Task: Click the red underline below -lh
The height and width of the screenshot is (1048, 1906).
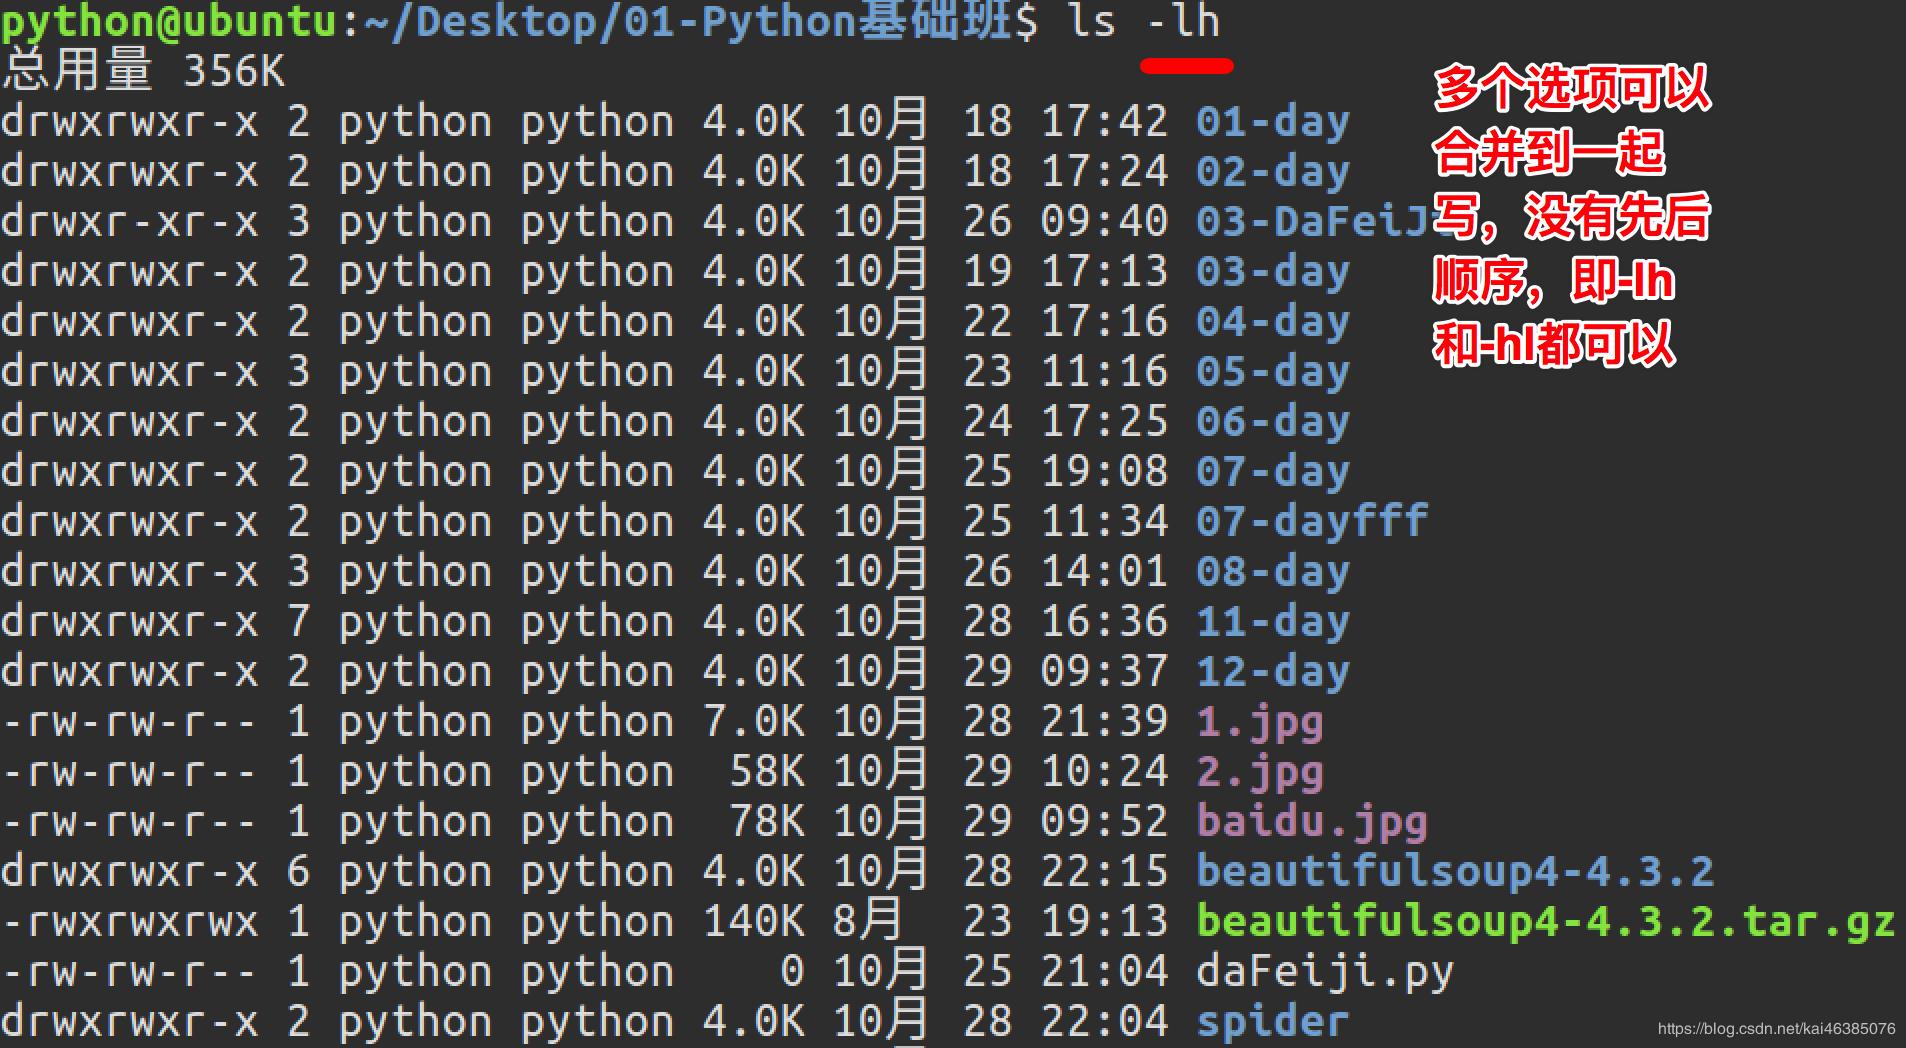Action: 1189,67
